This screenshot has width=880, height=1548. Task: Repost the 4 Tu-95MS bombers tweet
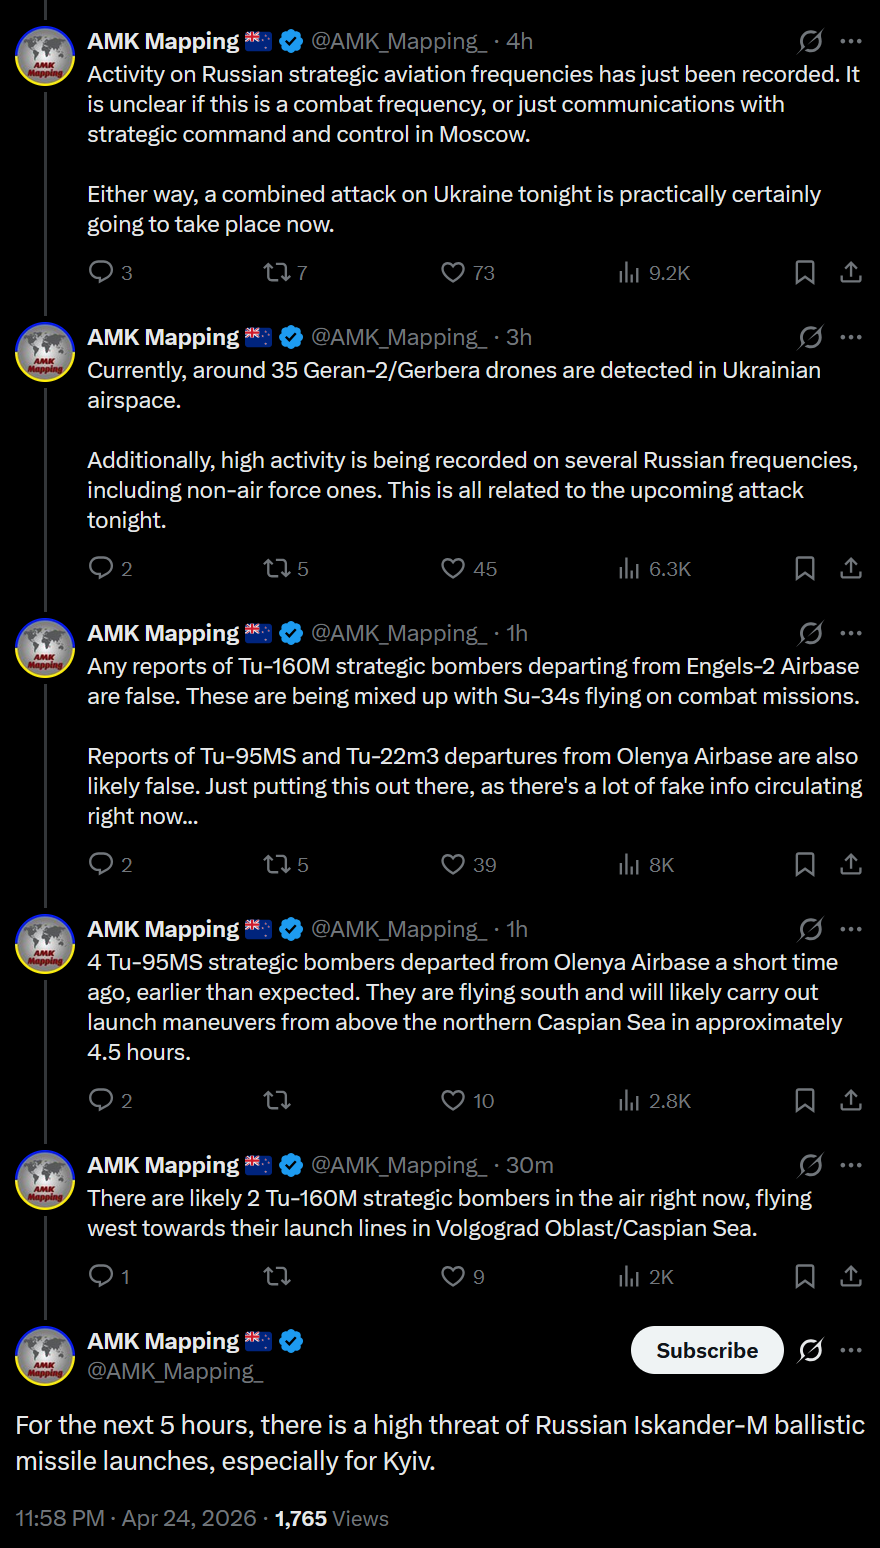tap(277, 1100)
